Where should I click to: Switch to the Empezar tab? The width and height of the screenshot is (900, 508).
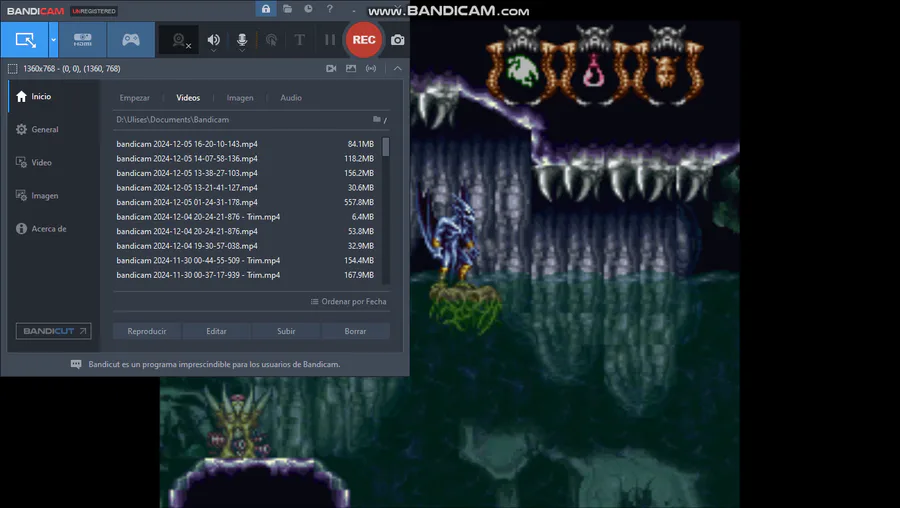(x=134, y=98)
